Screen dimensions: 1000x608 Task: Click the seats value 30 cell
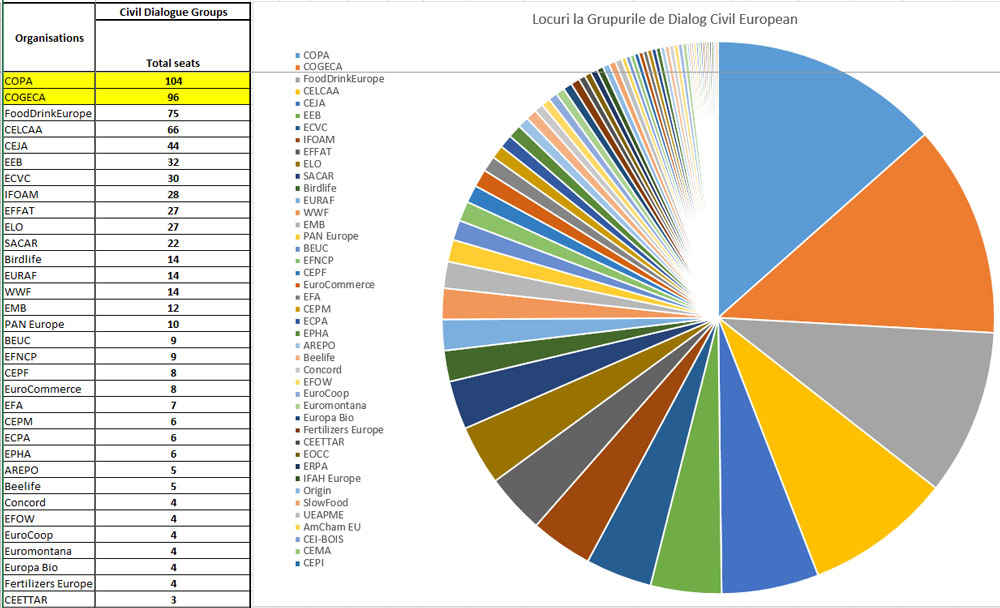coord(173,178)
